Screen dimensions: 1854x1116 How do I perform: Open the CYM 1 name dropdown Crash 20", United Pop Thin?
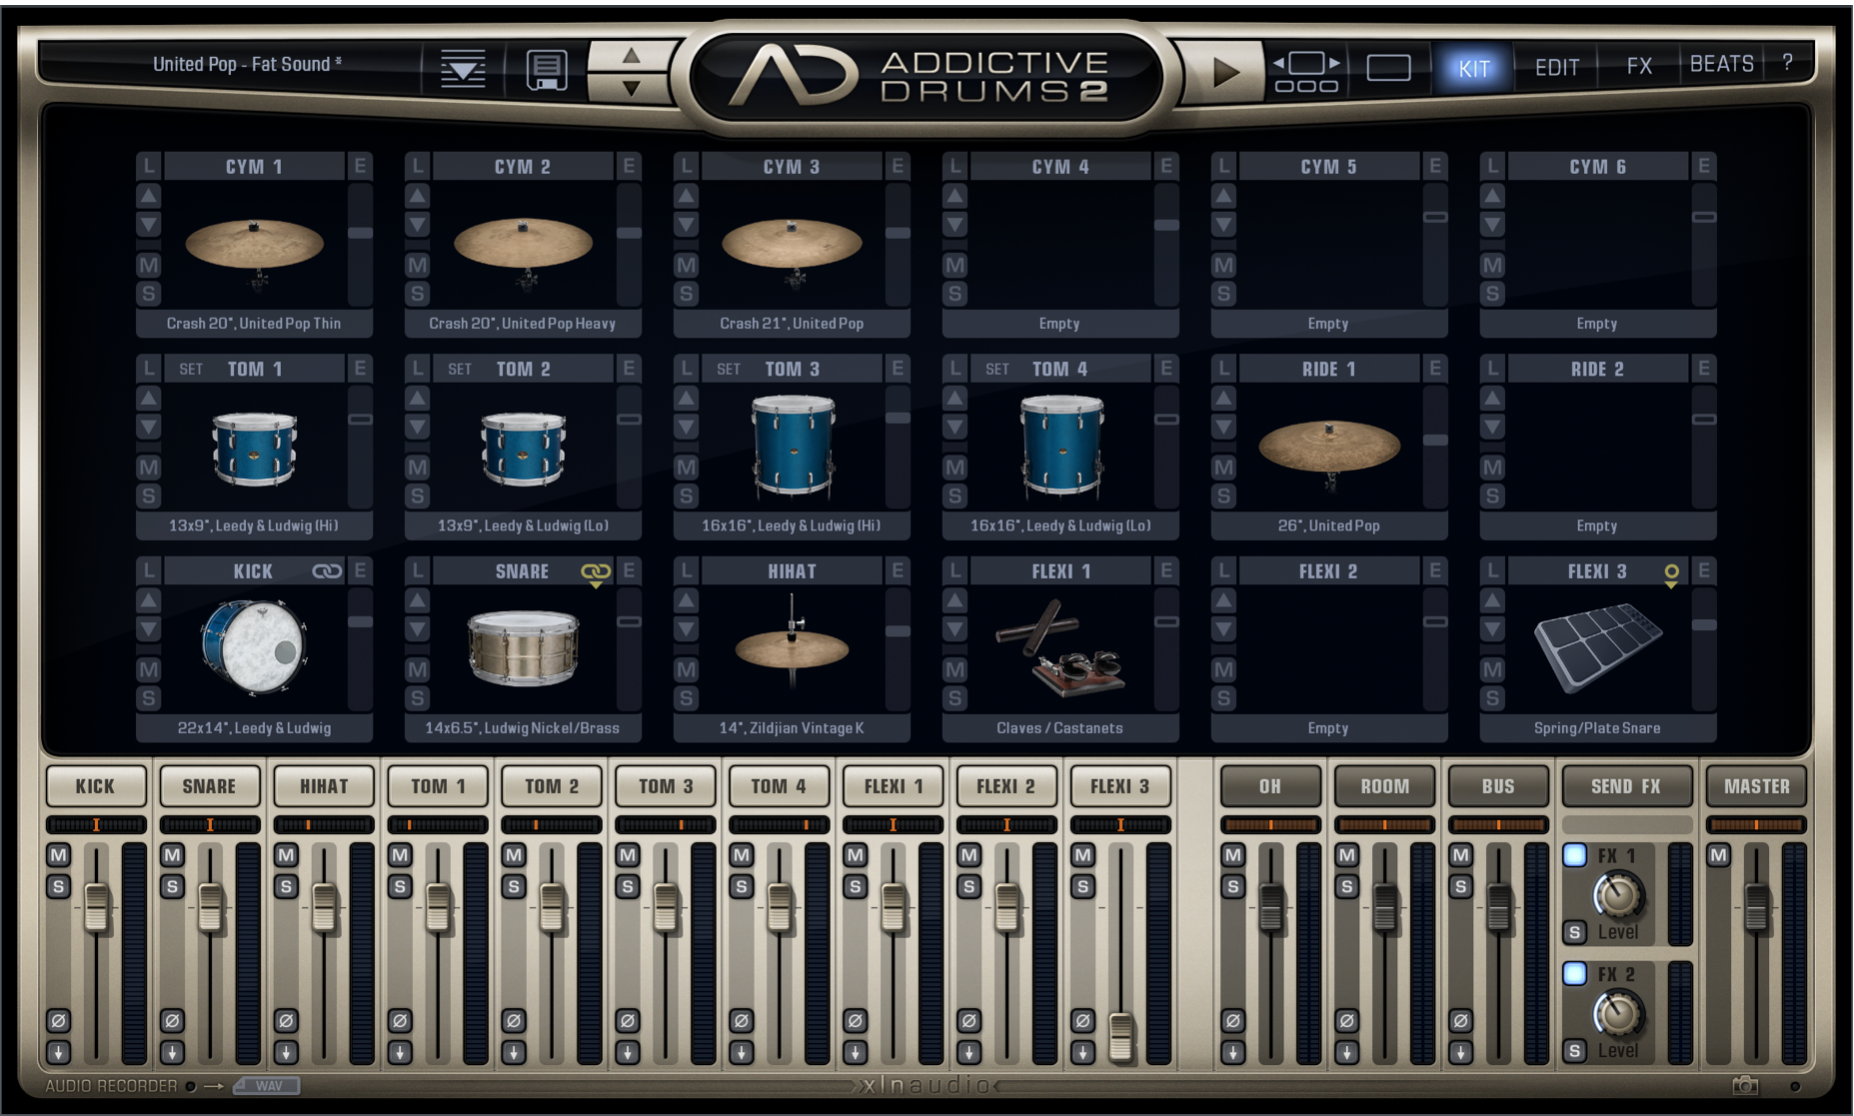point(254,324)
